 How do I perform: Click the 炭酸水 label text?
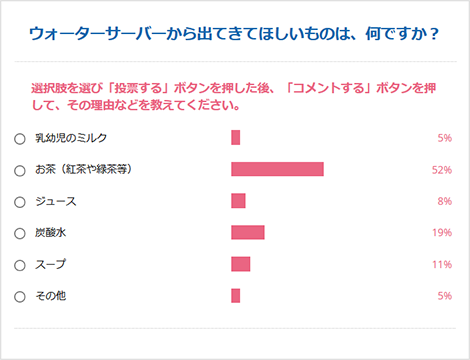point(50,232)
